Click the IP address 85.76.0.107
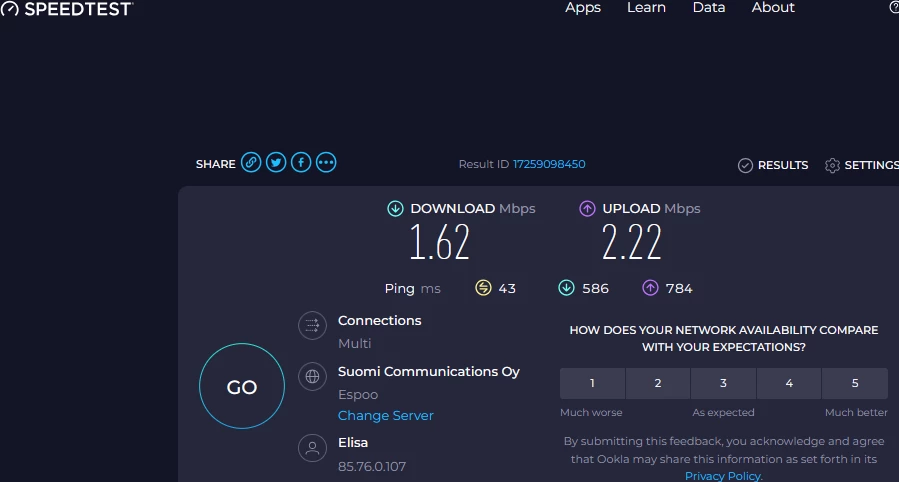Image resolution: width=899 pixels, height=482 pixels. click(x=372, y=467)
